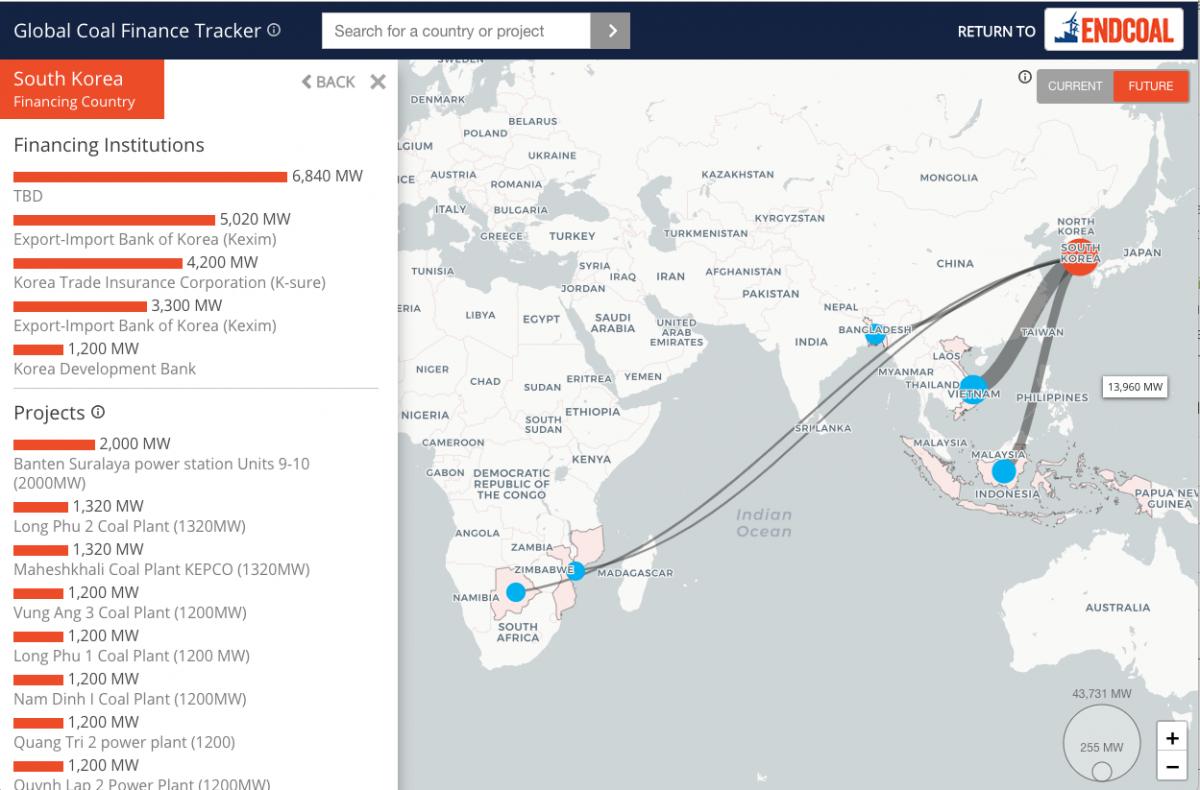The width and height of the screenshot is (1200, 790).
Task: Click the search for country or project field
Action: click(456, 31)
